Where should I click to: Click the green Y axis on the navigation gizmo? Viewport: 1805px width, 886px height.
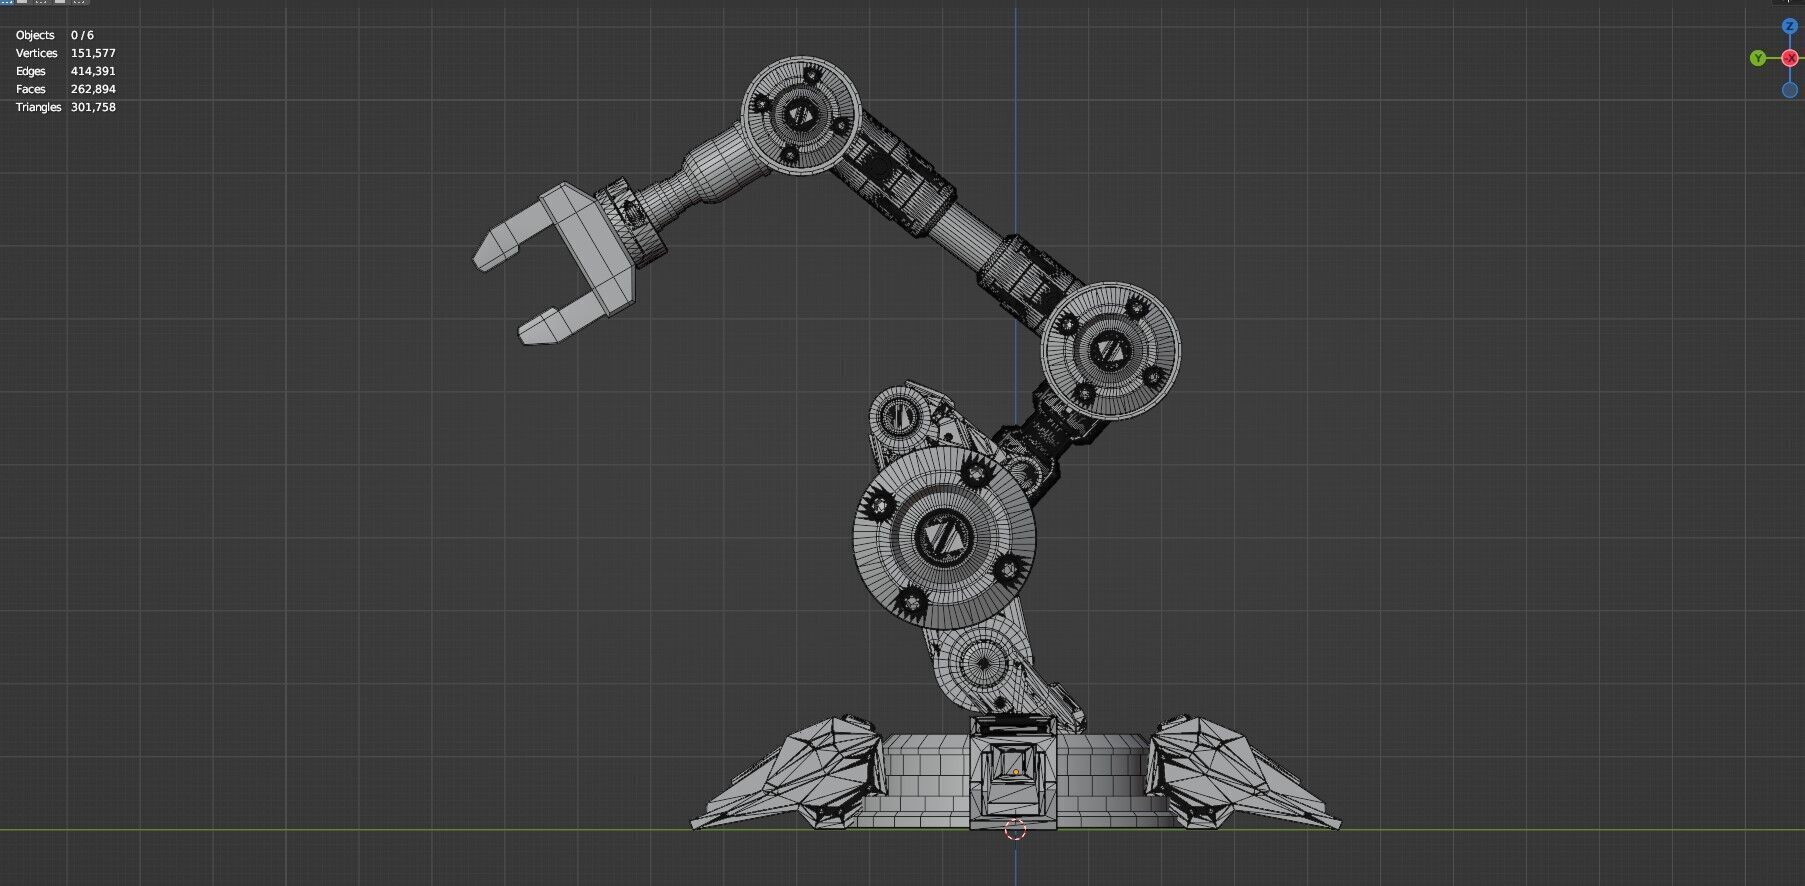[x=1758, y=59]
